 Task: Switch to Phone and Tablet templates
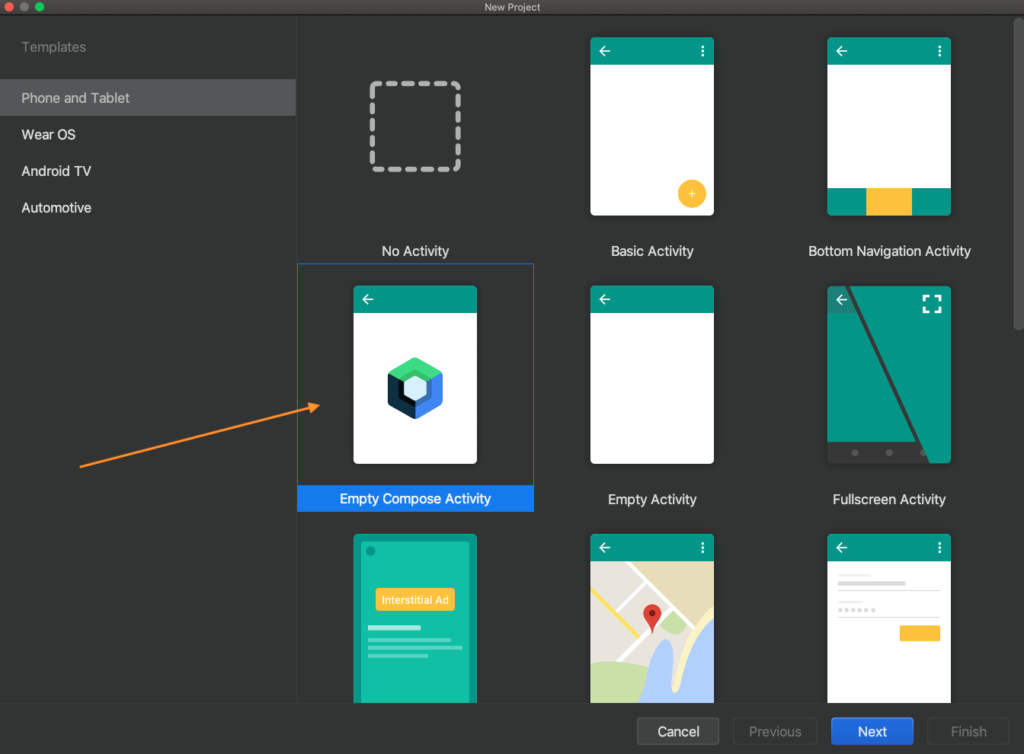pos(148,98)
